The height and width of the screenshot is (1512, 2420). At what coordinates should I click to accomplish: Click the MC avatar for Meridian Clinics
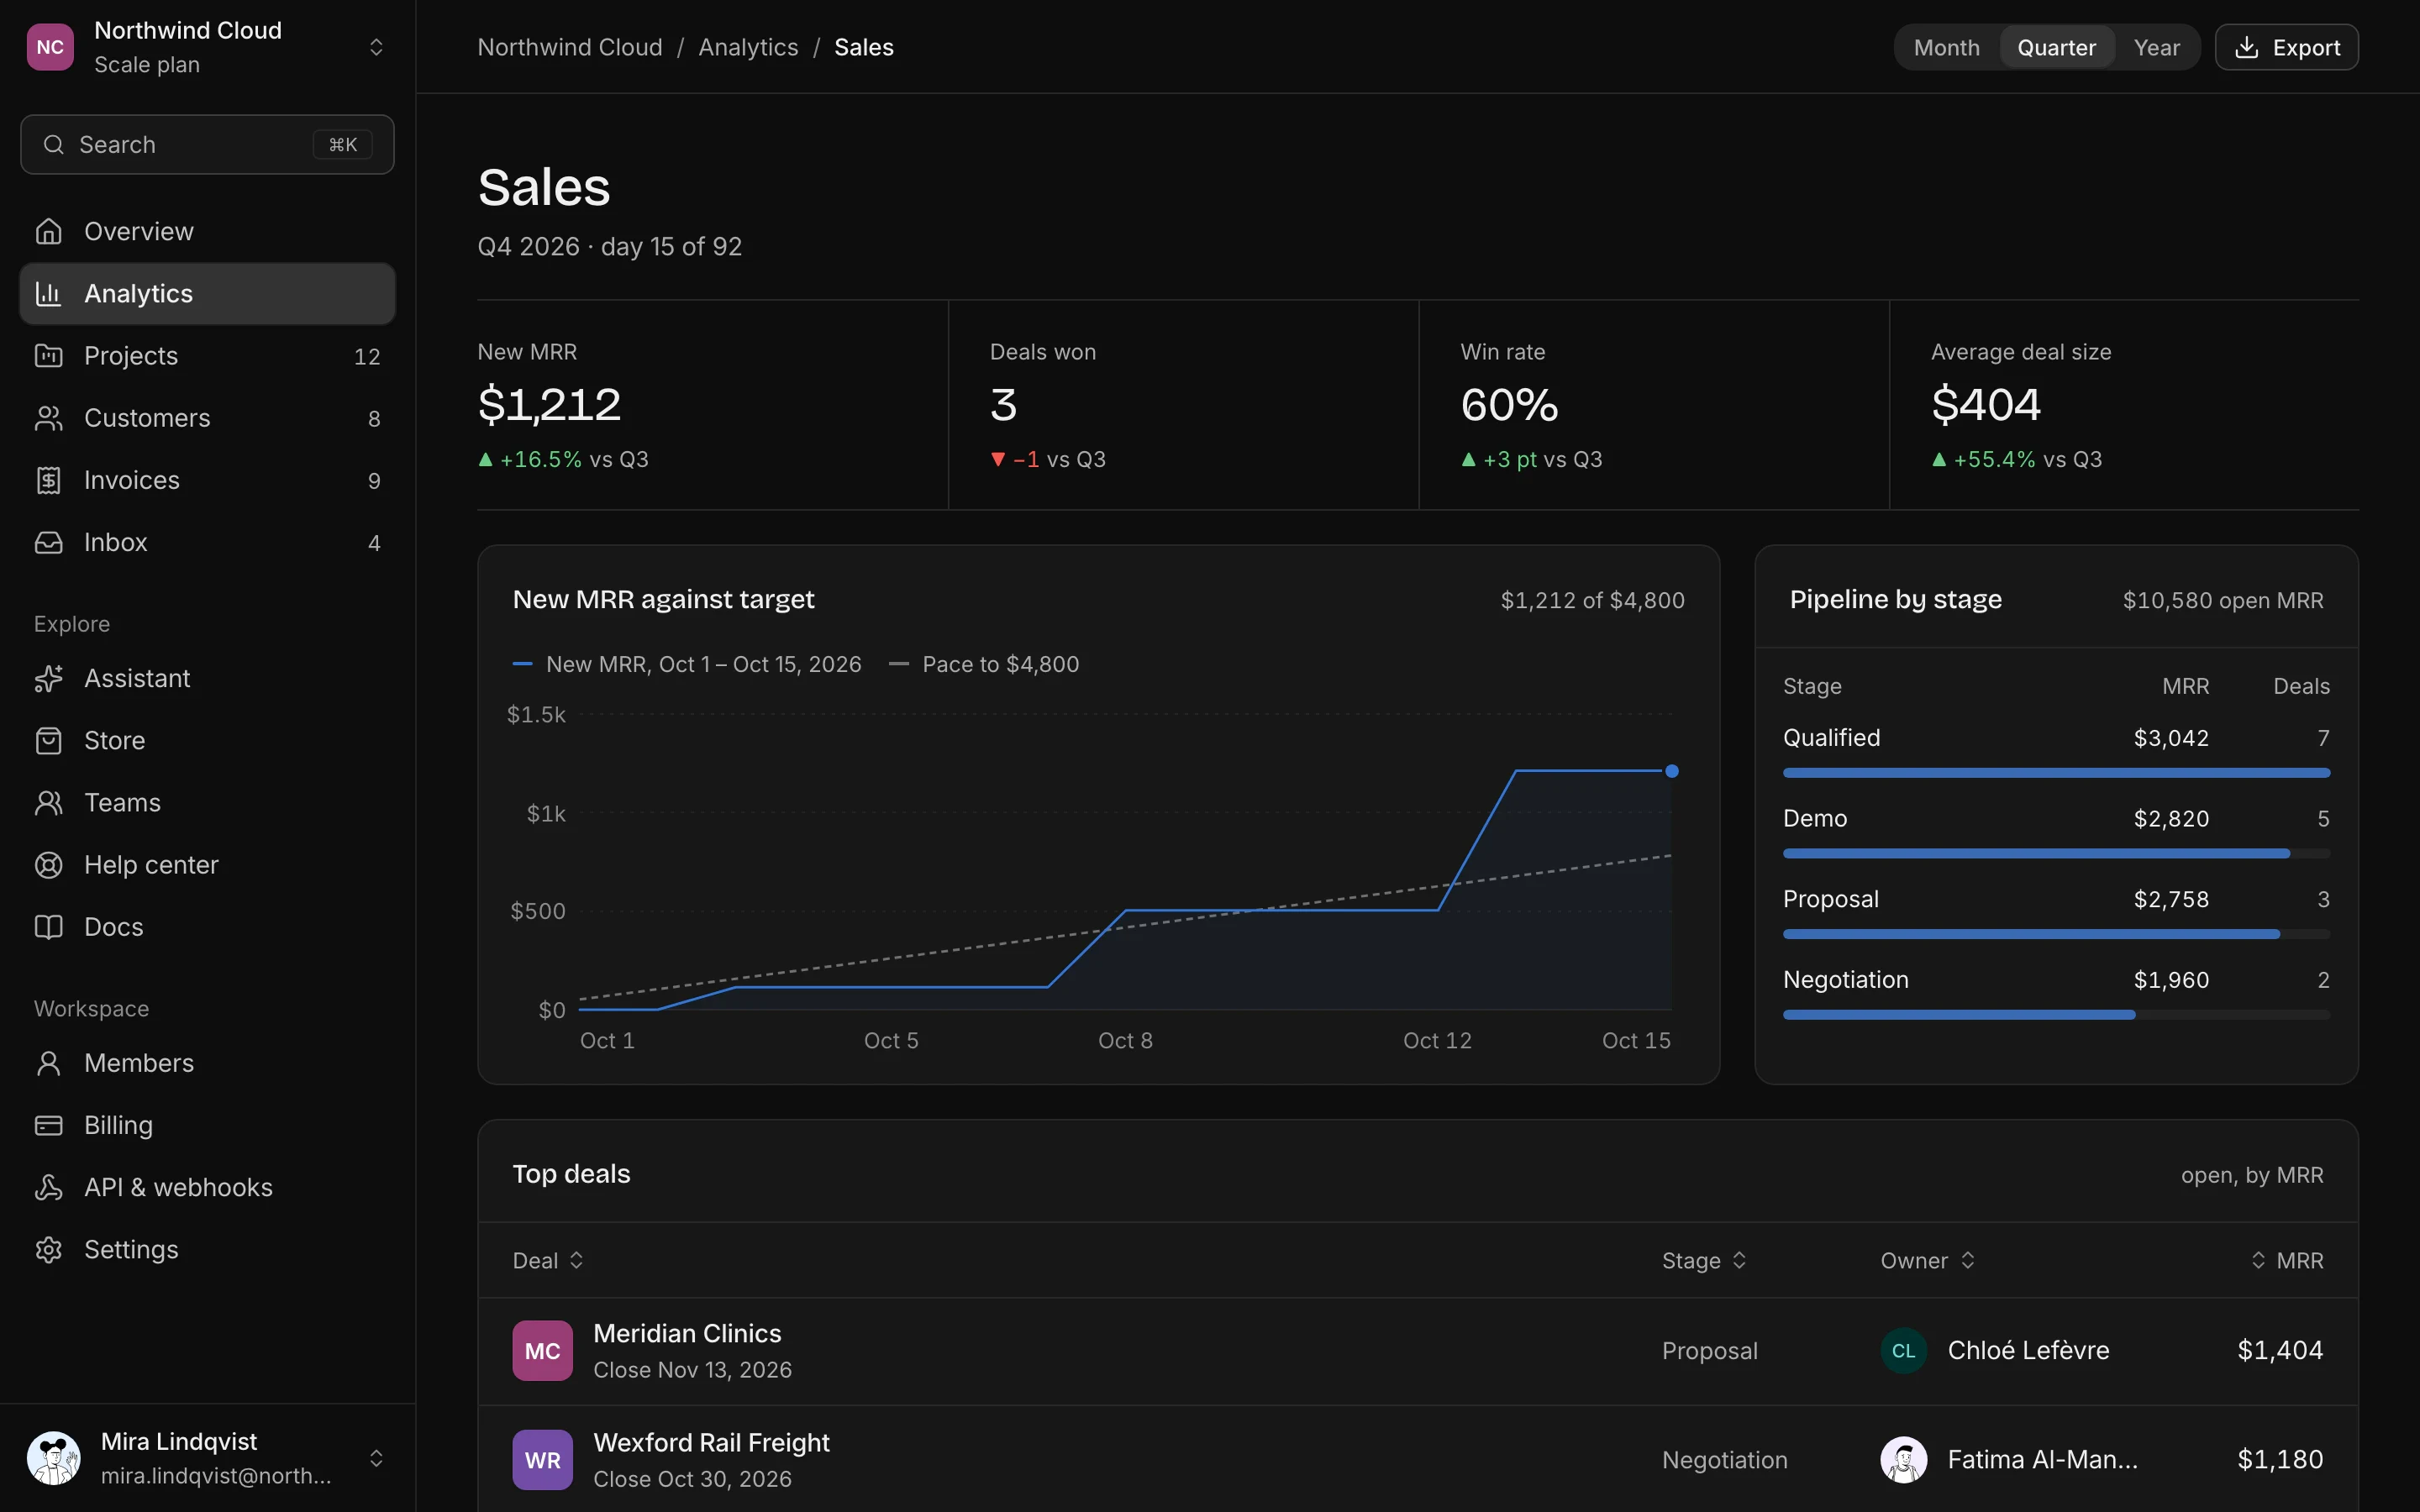pos(542,1351)
